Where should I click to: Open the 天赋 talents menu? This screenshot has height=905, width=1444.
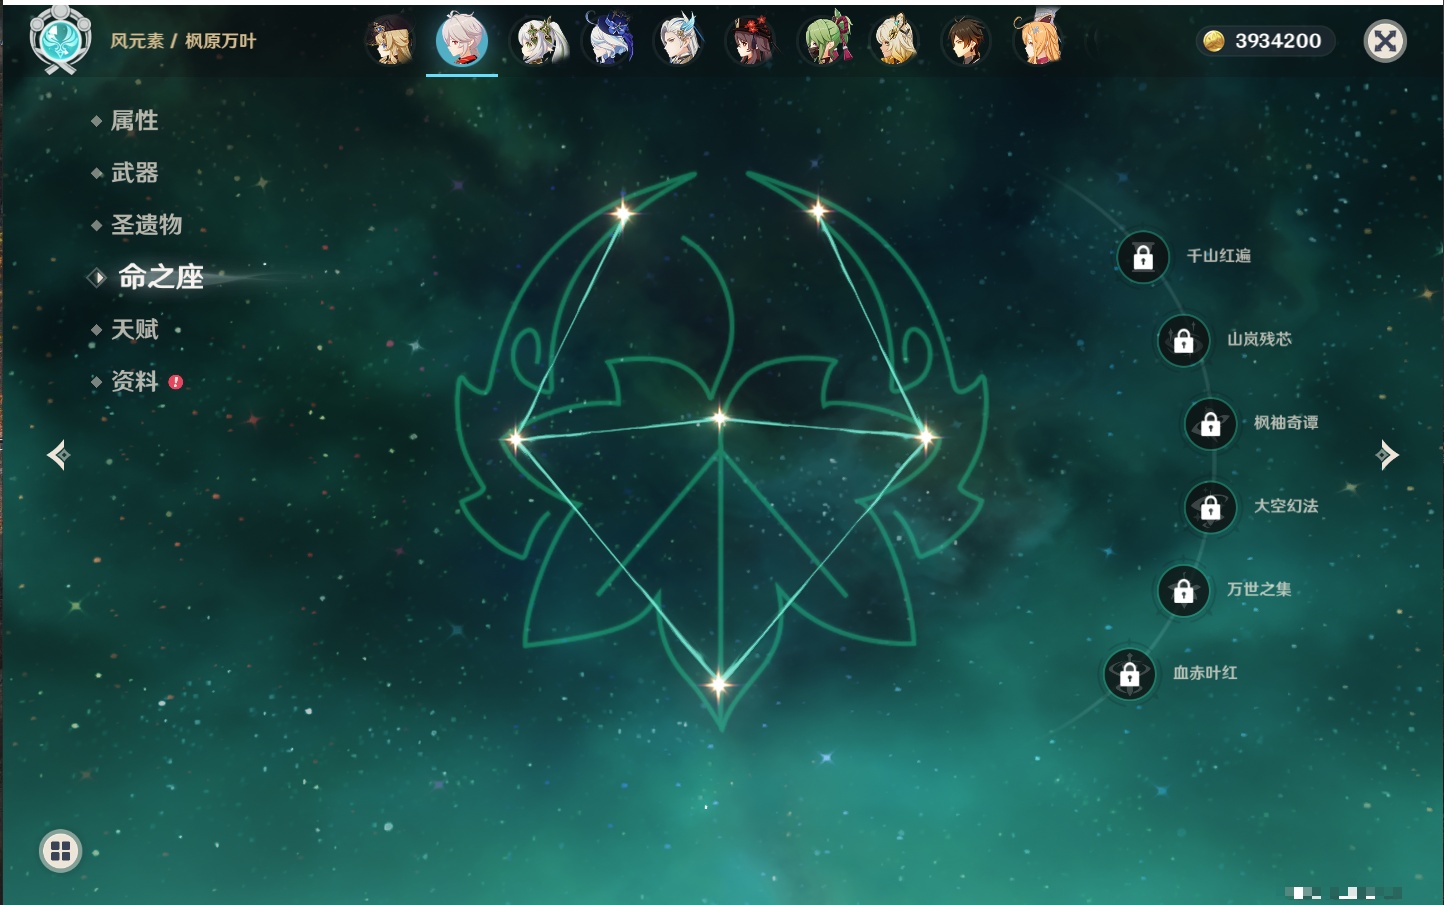click(135, 329)
